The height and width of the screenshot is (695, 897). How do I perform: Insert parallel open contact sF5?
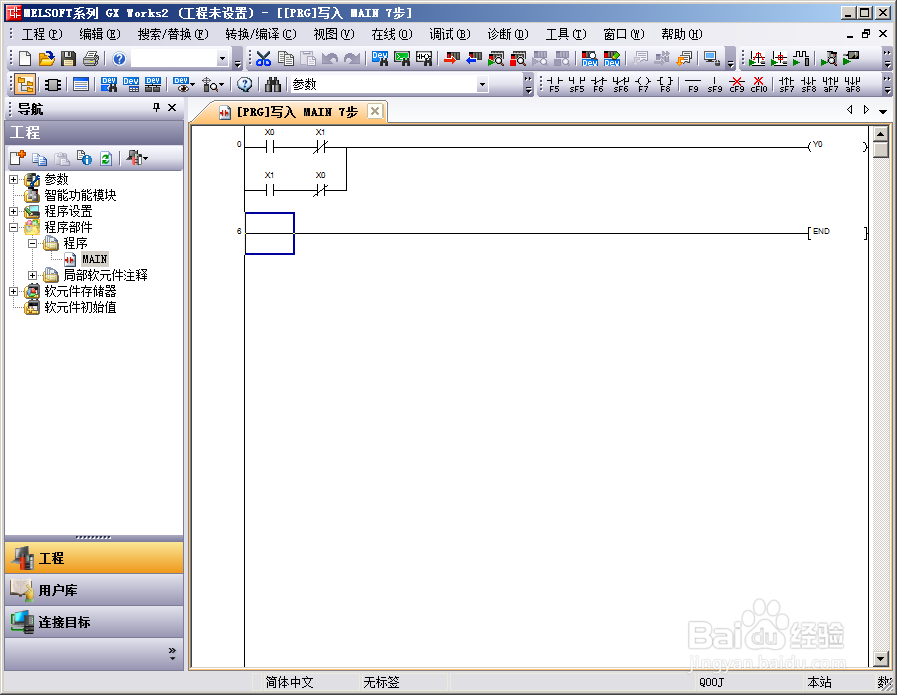(x=577, y=85)
